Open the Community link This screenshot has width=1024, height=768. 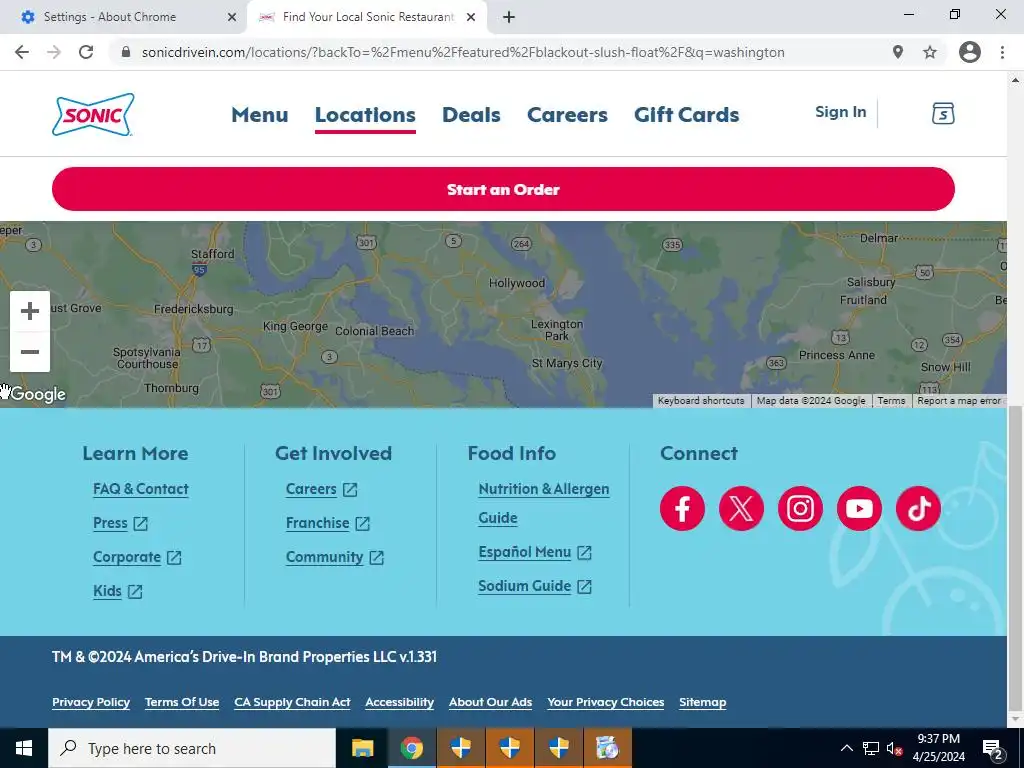(x=334, y=557)
